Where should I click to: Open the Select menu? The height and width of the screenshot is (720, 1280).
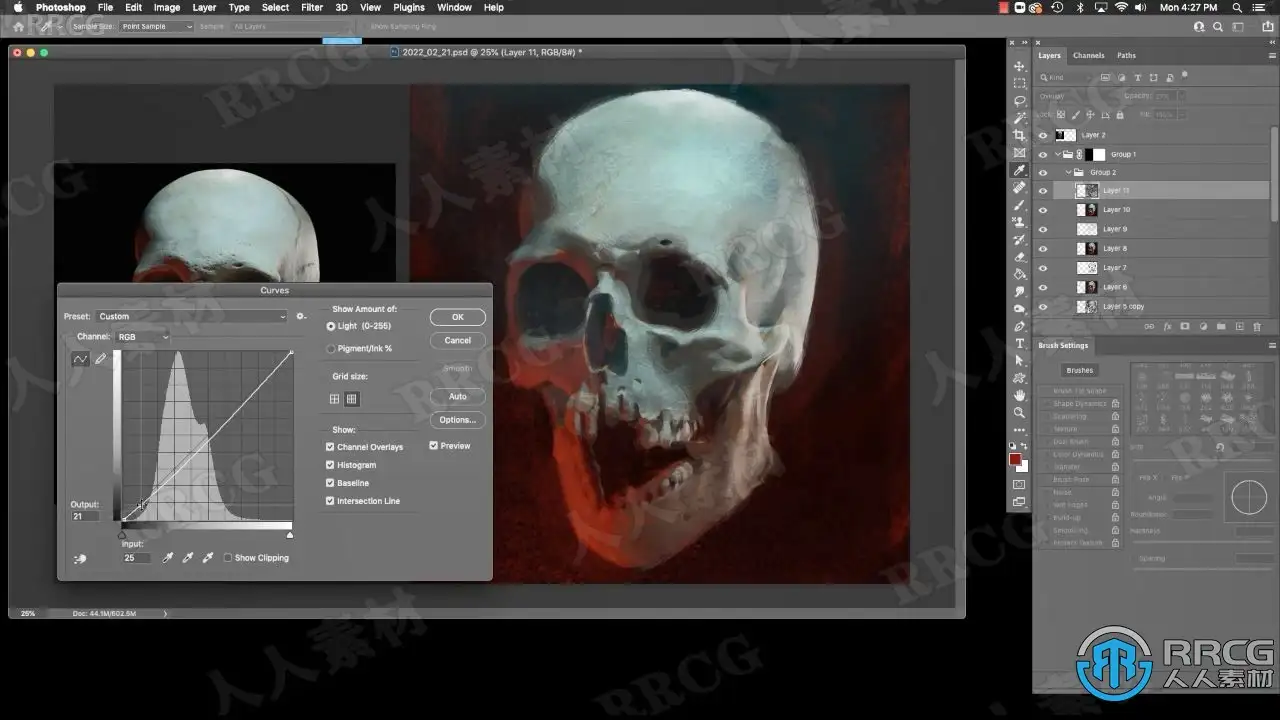275,7
